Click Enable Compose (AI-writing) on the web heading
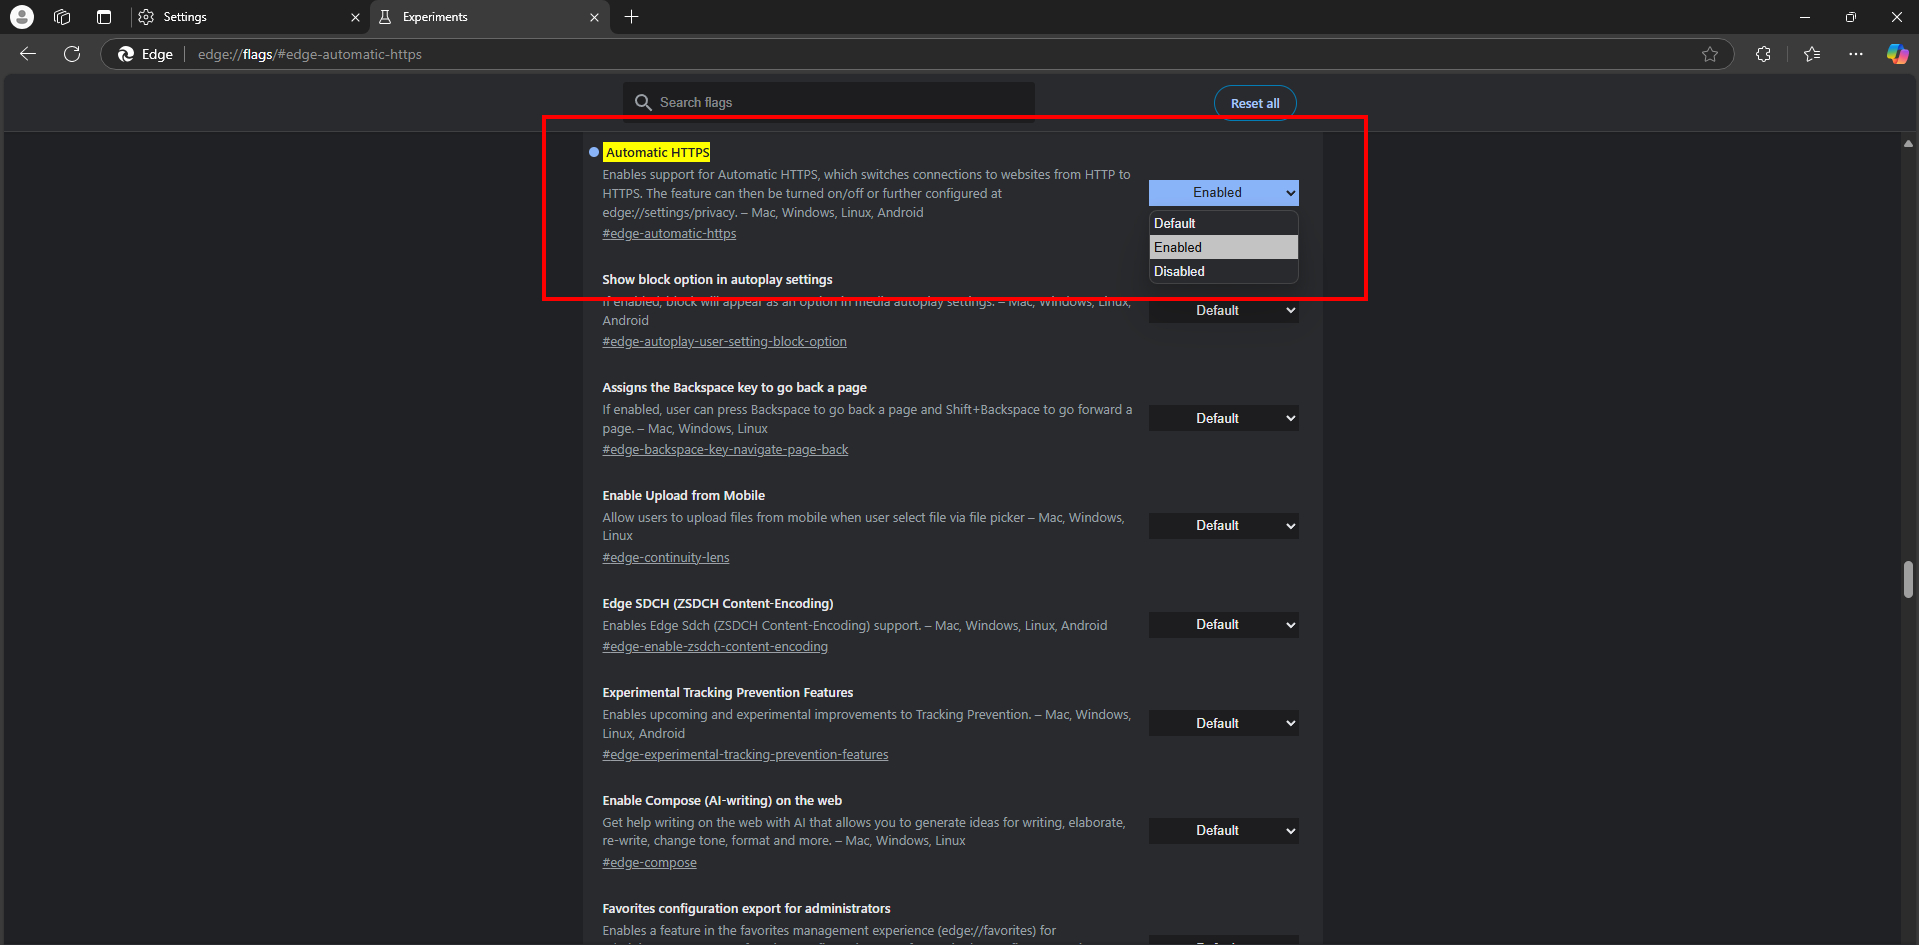 click(722, 800)
